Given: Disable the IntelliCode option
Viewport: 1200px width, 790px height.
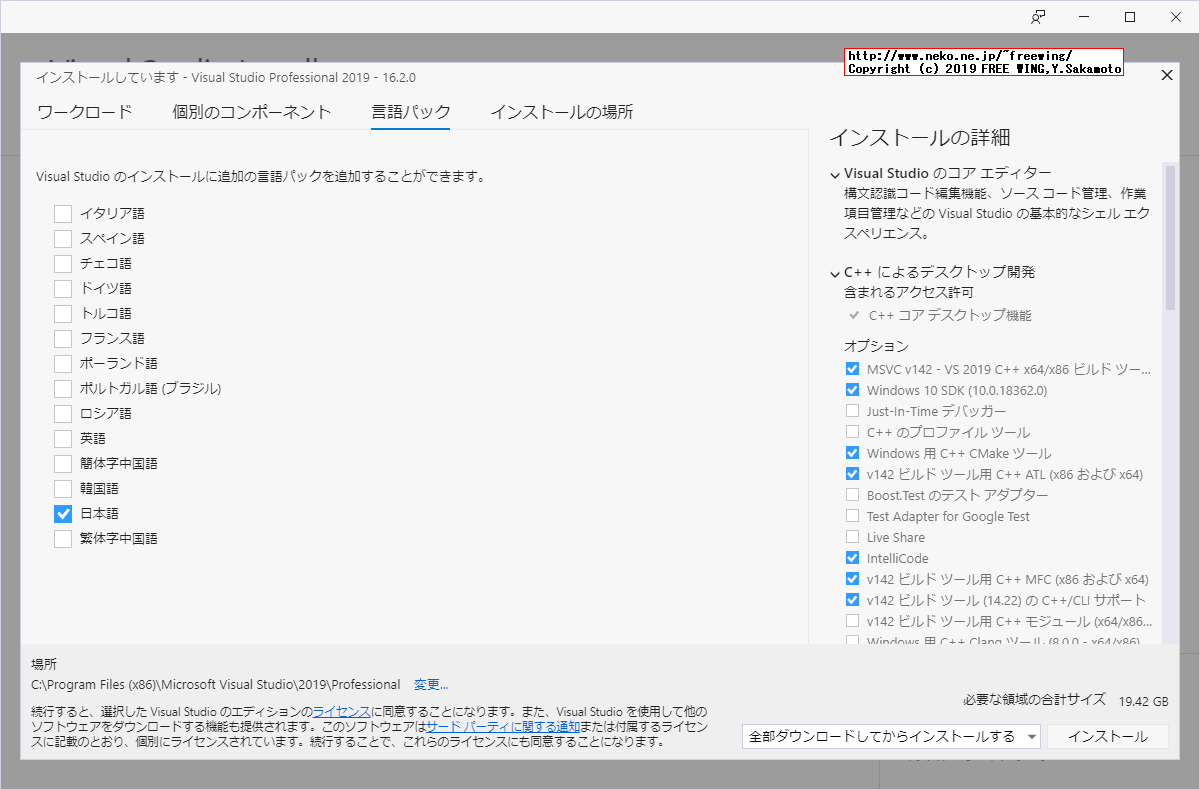Looking at the screenshot, I should tap(852, 558).
